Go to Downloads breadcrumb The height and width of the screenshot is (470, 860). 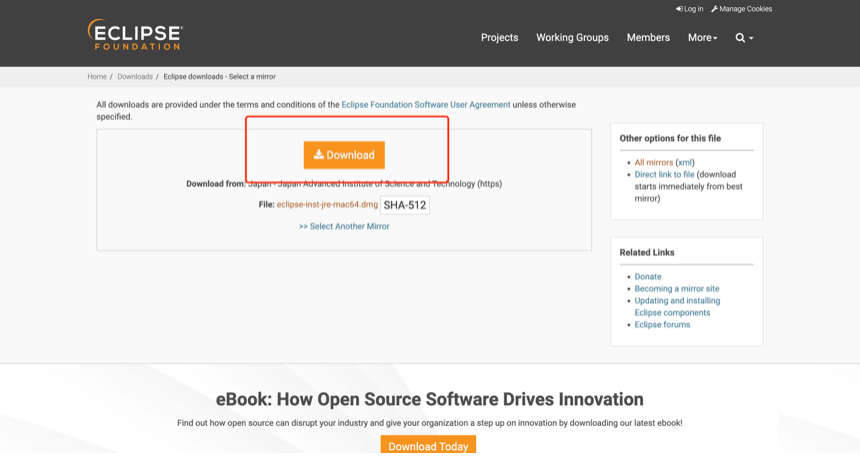(135, 77)
